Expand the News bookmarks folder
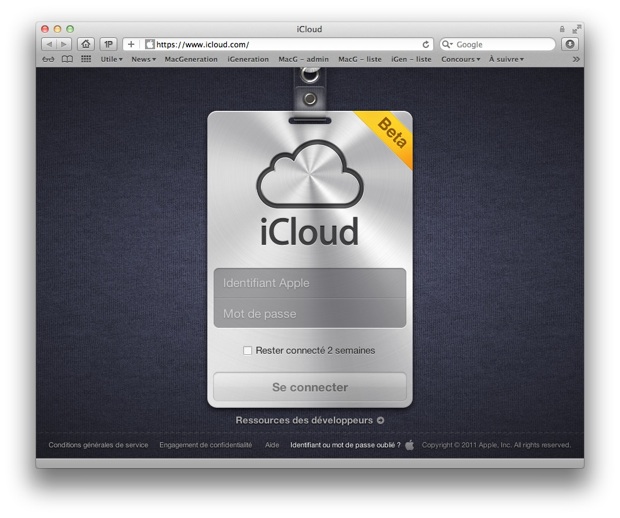Image resolution: width=620 pixels, height=518 pixels. [x=144, y=59]
